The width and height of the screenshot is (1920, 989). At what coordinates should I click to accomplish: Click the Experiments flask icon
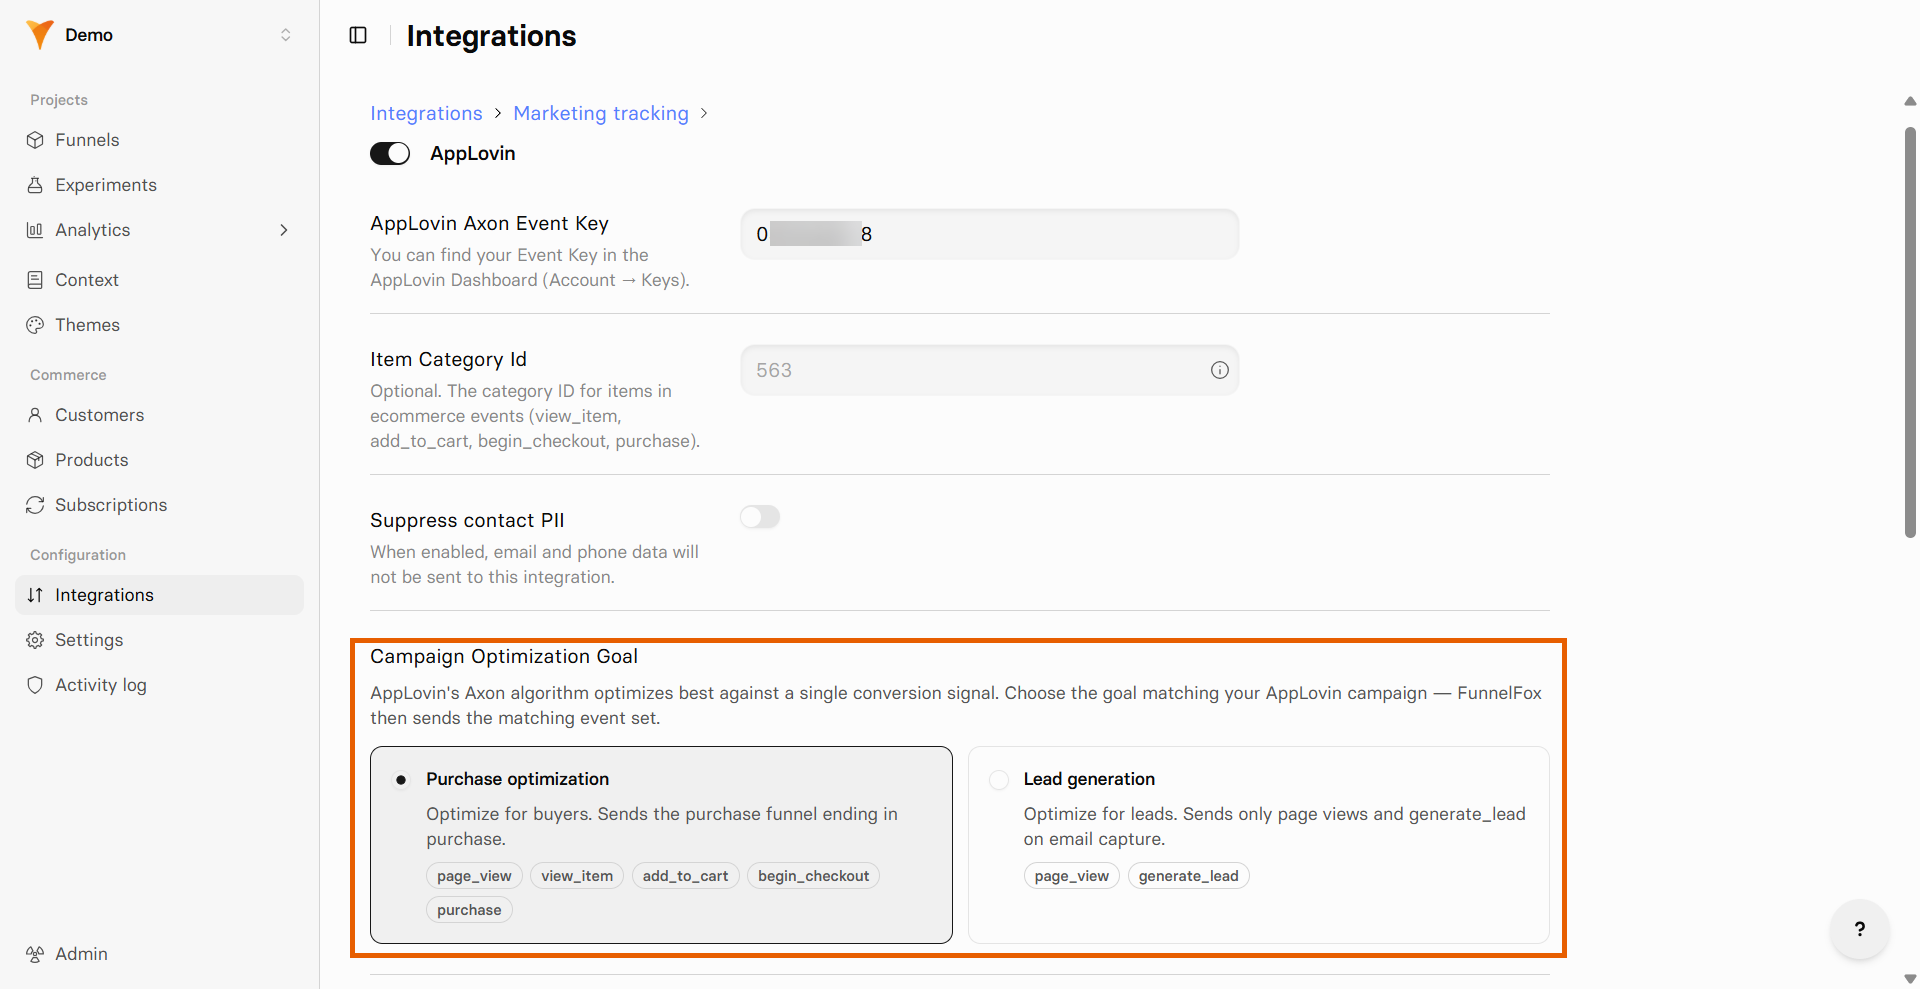[x=35, y=185]
